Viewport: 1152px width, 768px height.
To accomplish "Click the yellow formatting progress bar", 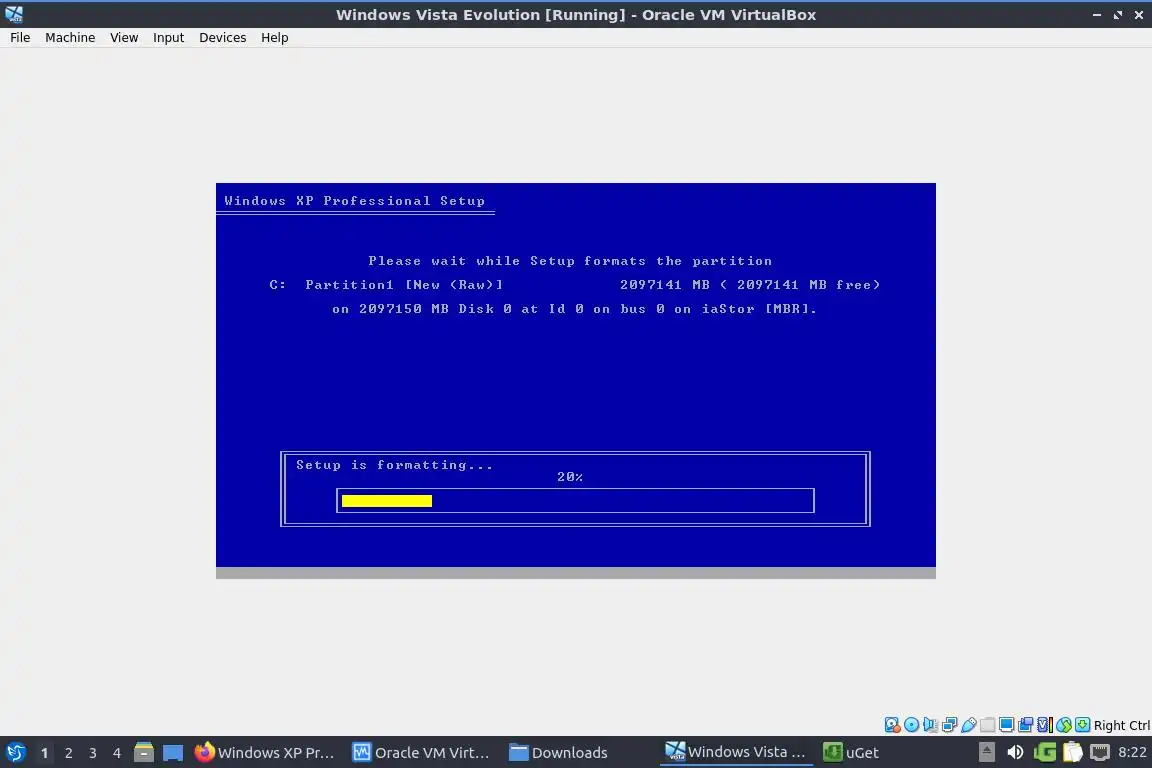I will [386, 501].
